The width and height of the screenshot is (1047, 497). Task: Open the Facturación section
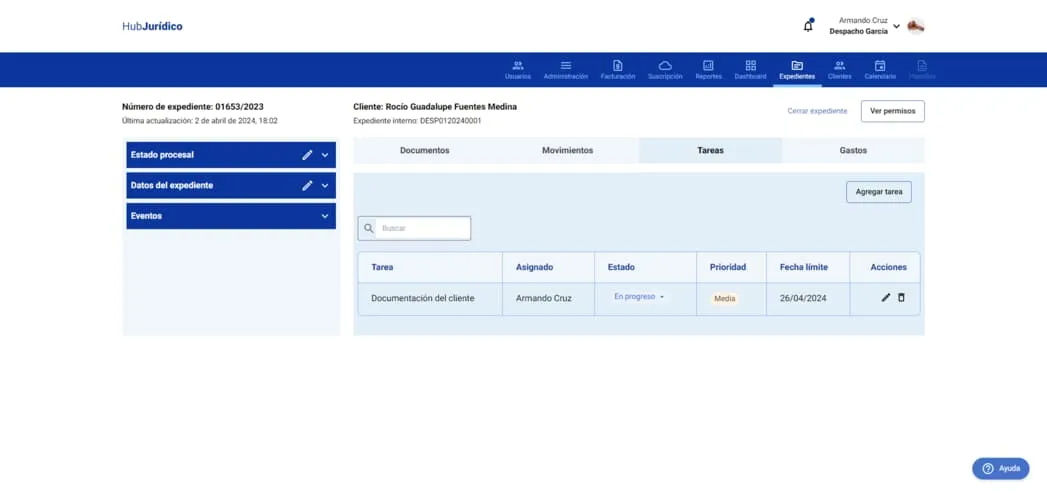pyautogui.click(x=618, y=70)
